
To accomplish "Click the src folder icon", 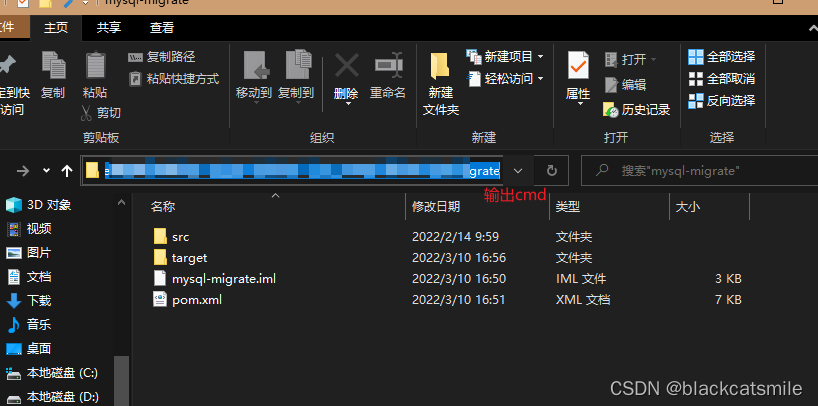I will [x=160, y=236].
